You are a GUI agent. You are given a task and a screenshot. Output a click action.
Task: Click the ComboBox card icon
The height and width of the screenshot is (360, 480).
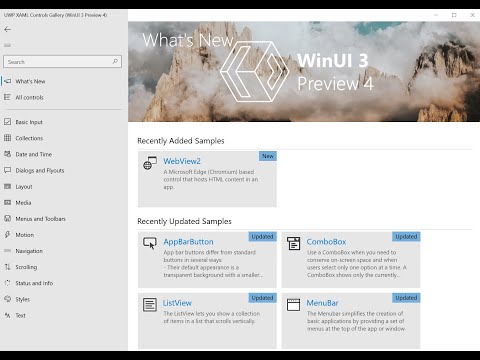coord(294,243)
